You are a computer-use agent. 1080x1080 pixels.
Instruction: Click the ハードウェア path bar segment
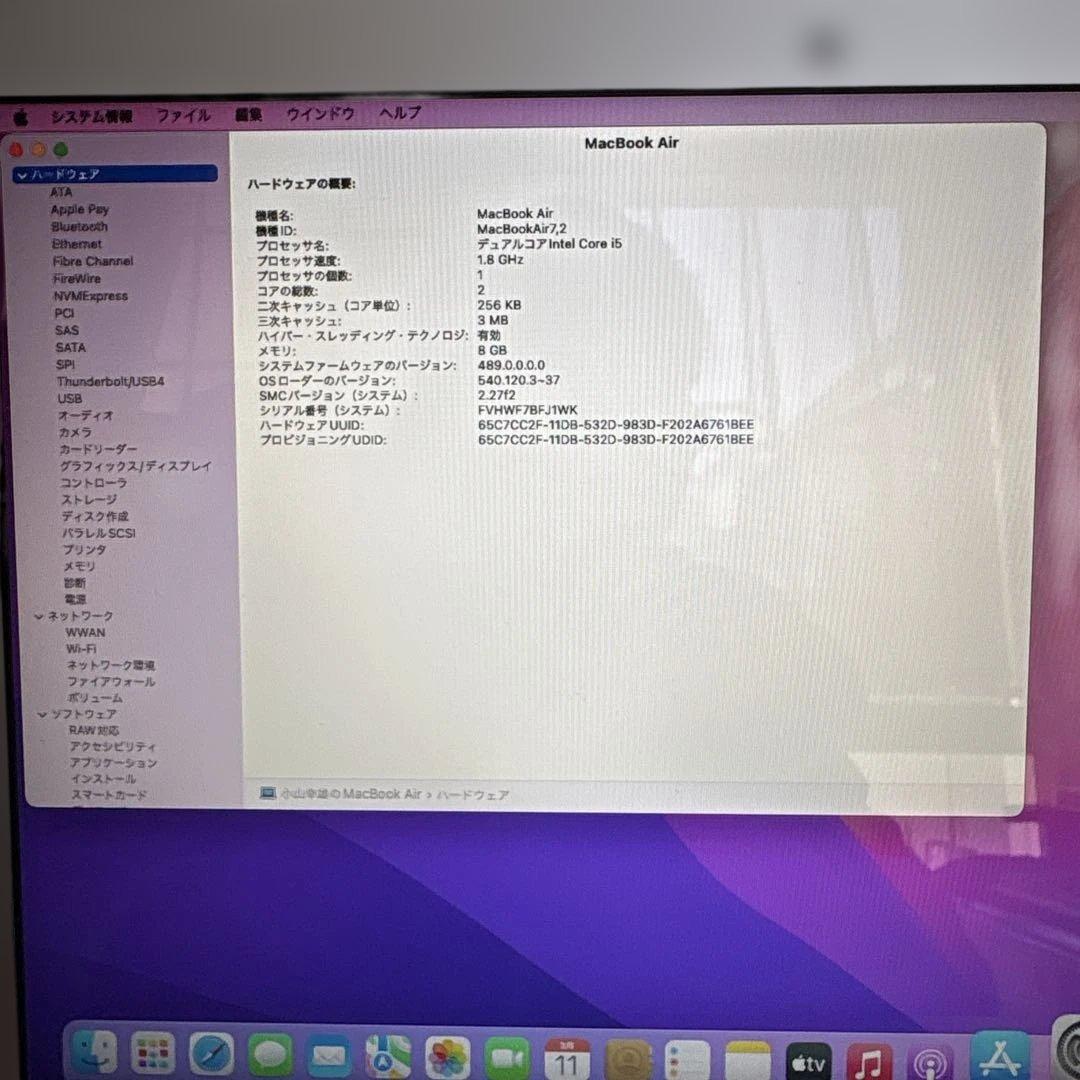473,795
